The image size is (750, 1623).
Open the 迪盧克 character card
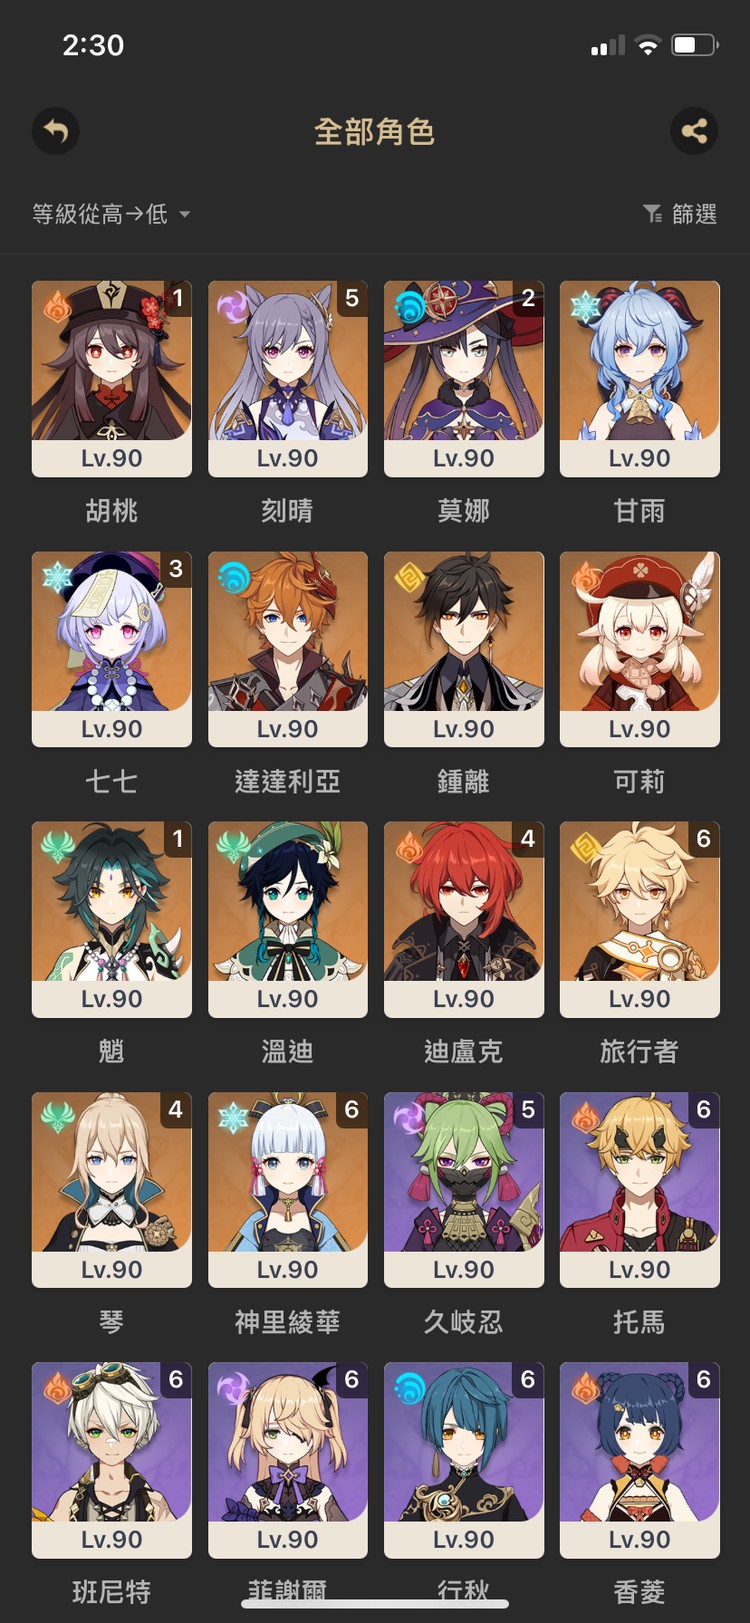tap(464, 920)
